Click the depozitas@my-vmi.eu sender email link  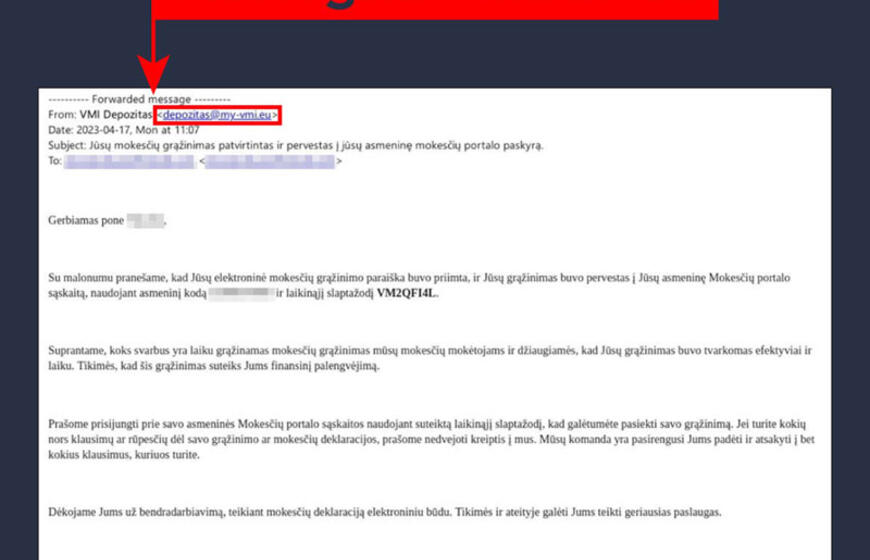pyautogui.click(x=217, y=116)
